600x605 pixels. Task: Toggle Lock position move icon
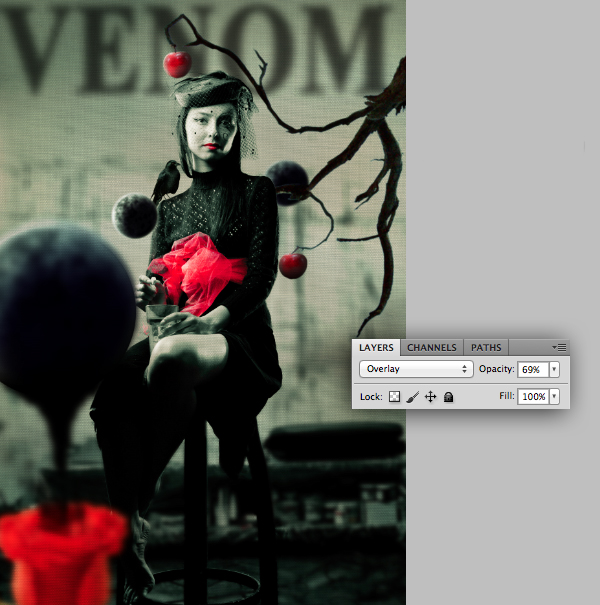point(430,397)
